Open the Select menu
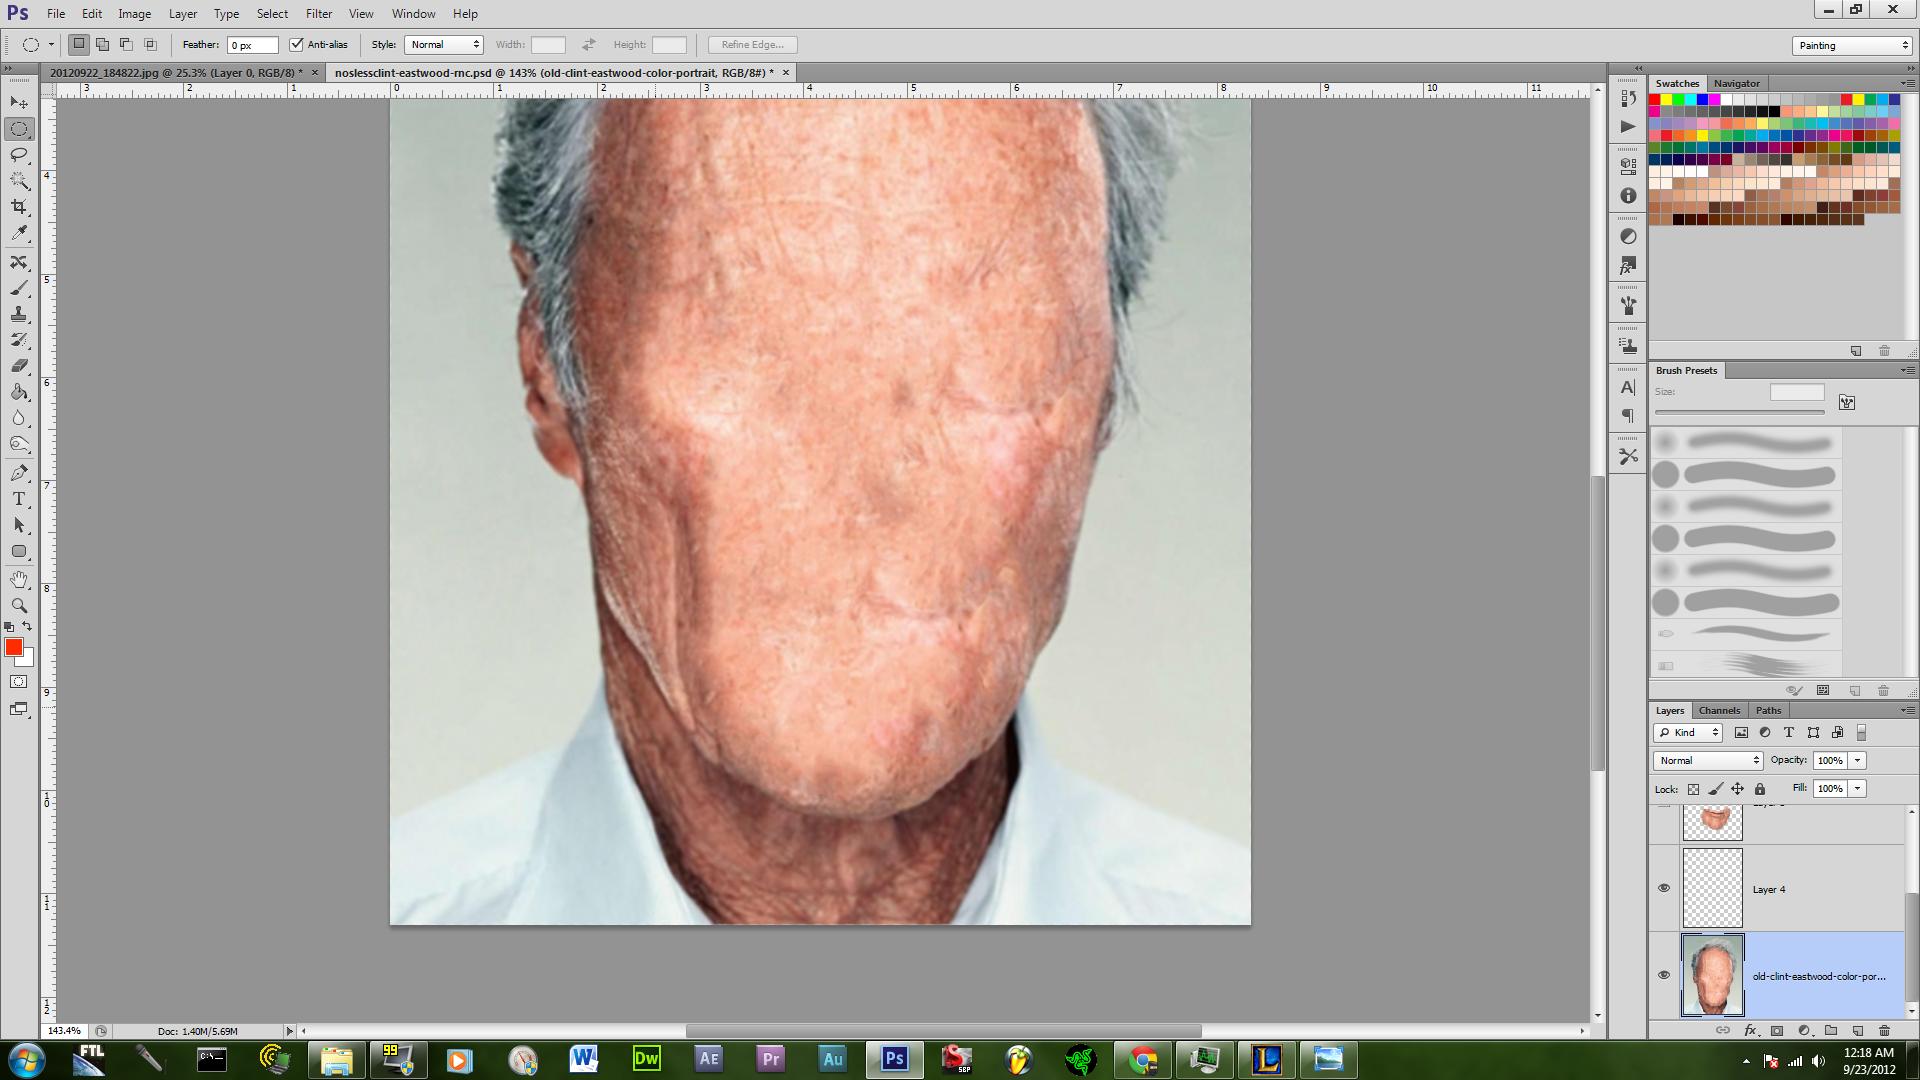 coord(272,14)
